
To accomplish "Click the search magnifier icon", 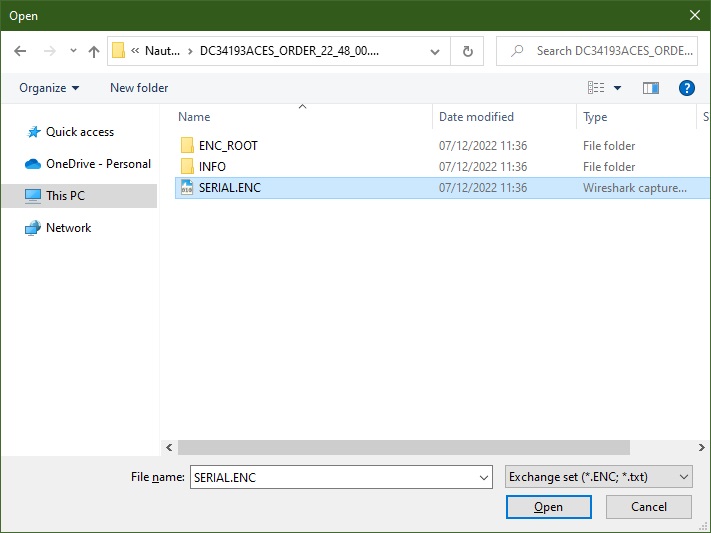I will point(517,51).
